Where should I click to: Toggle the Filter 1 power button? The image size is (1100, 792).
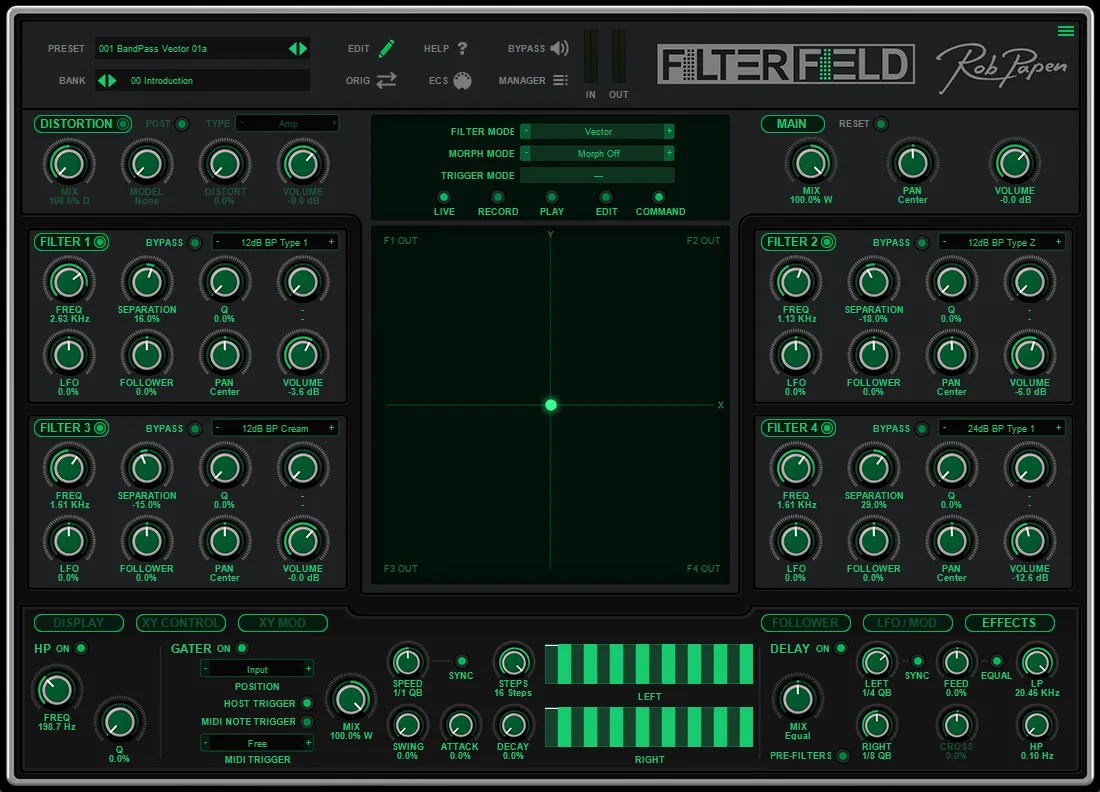tap(100, 242)
